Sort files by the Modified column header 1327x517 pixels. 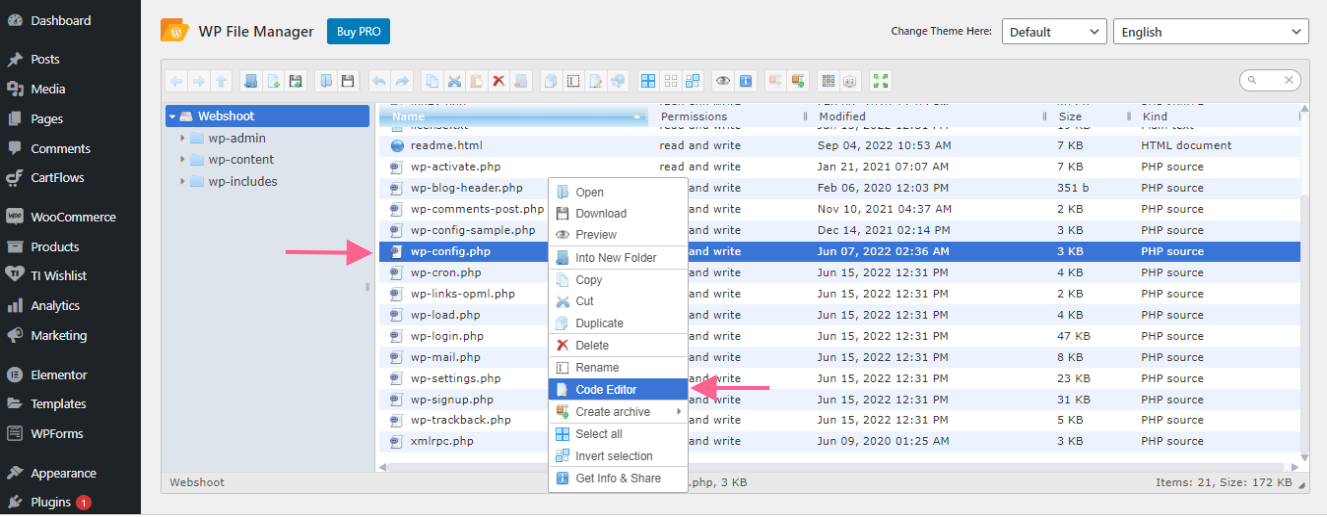coord(927,117)
